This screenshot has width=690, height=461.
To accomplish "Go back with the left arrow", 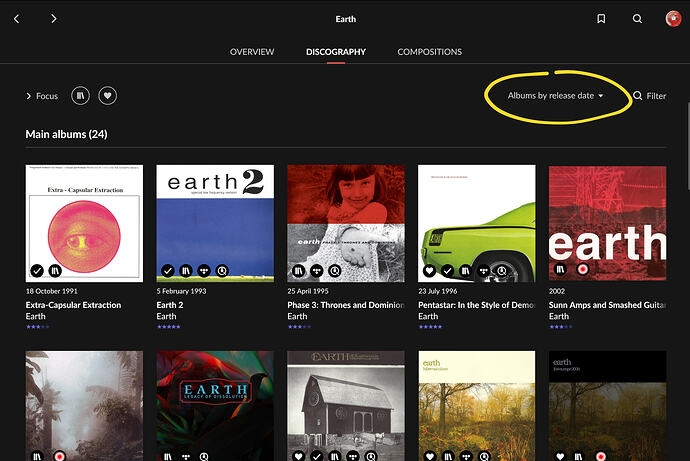I will point(17,19).
